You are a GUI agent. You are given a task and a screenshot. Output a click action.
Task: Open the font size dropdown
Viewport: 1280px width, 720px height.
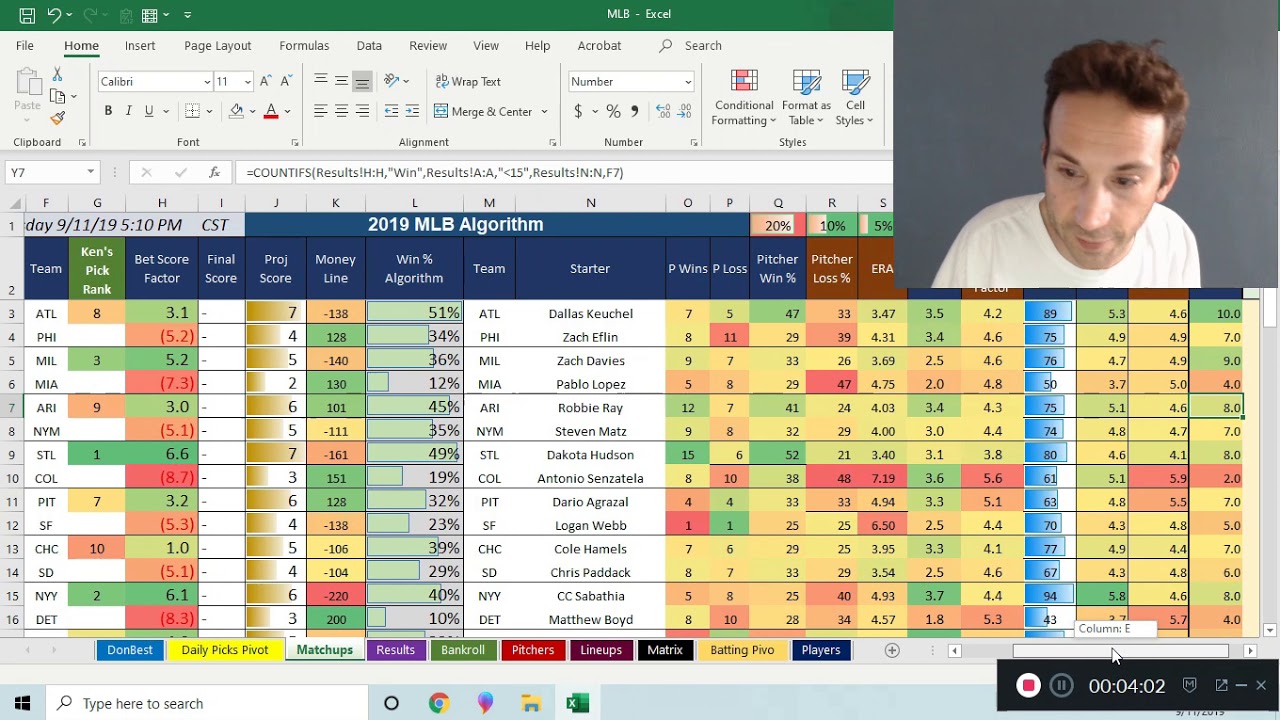point(248,82)
